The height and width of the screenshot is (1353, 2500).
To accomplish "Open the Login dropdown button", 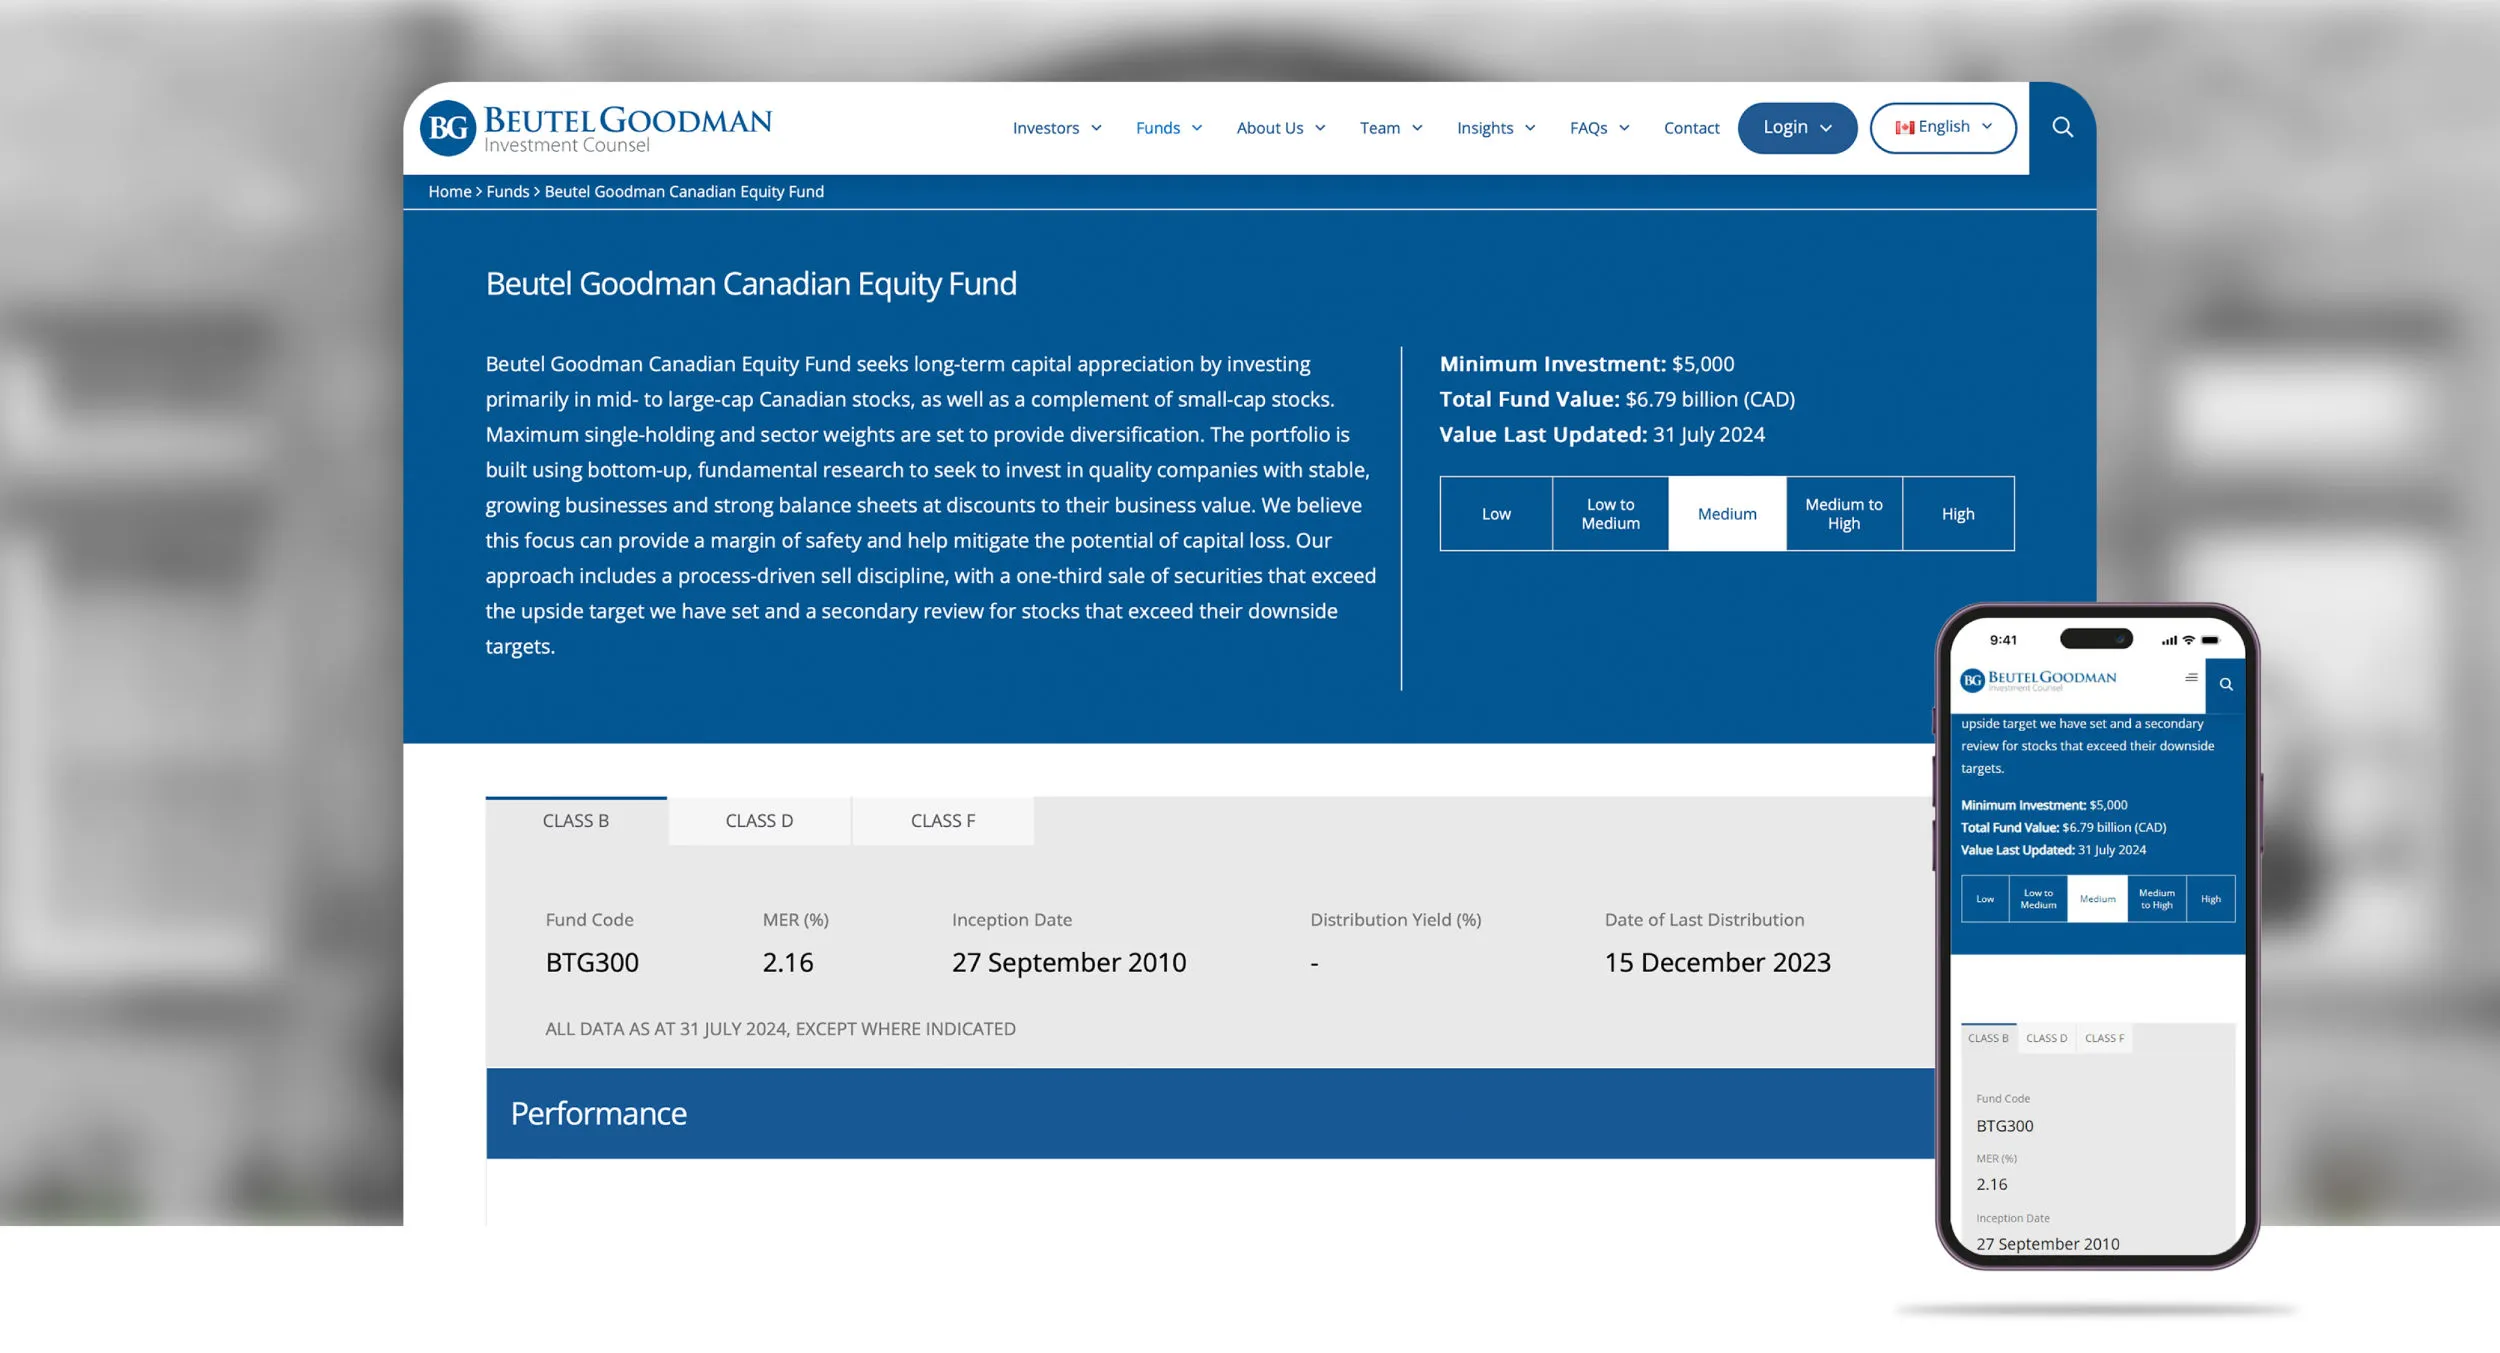I will [x=1796, y=128].
